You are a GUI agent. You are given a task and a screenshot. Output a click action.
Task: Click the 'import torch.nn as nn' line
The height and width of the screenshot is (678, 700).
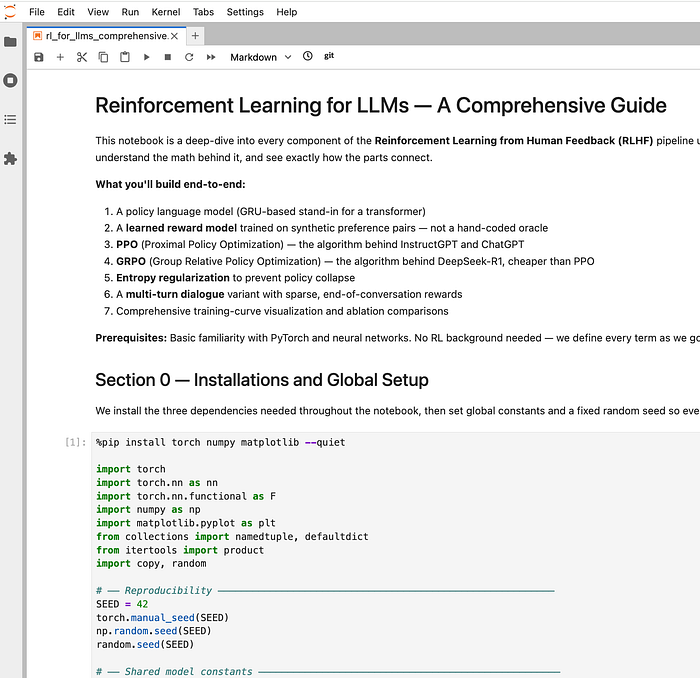(x=157, y=483)
